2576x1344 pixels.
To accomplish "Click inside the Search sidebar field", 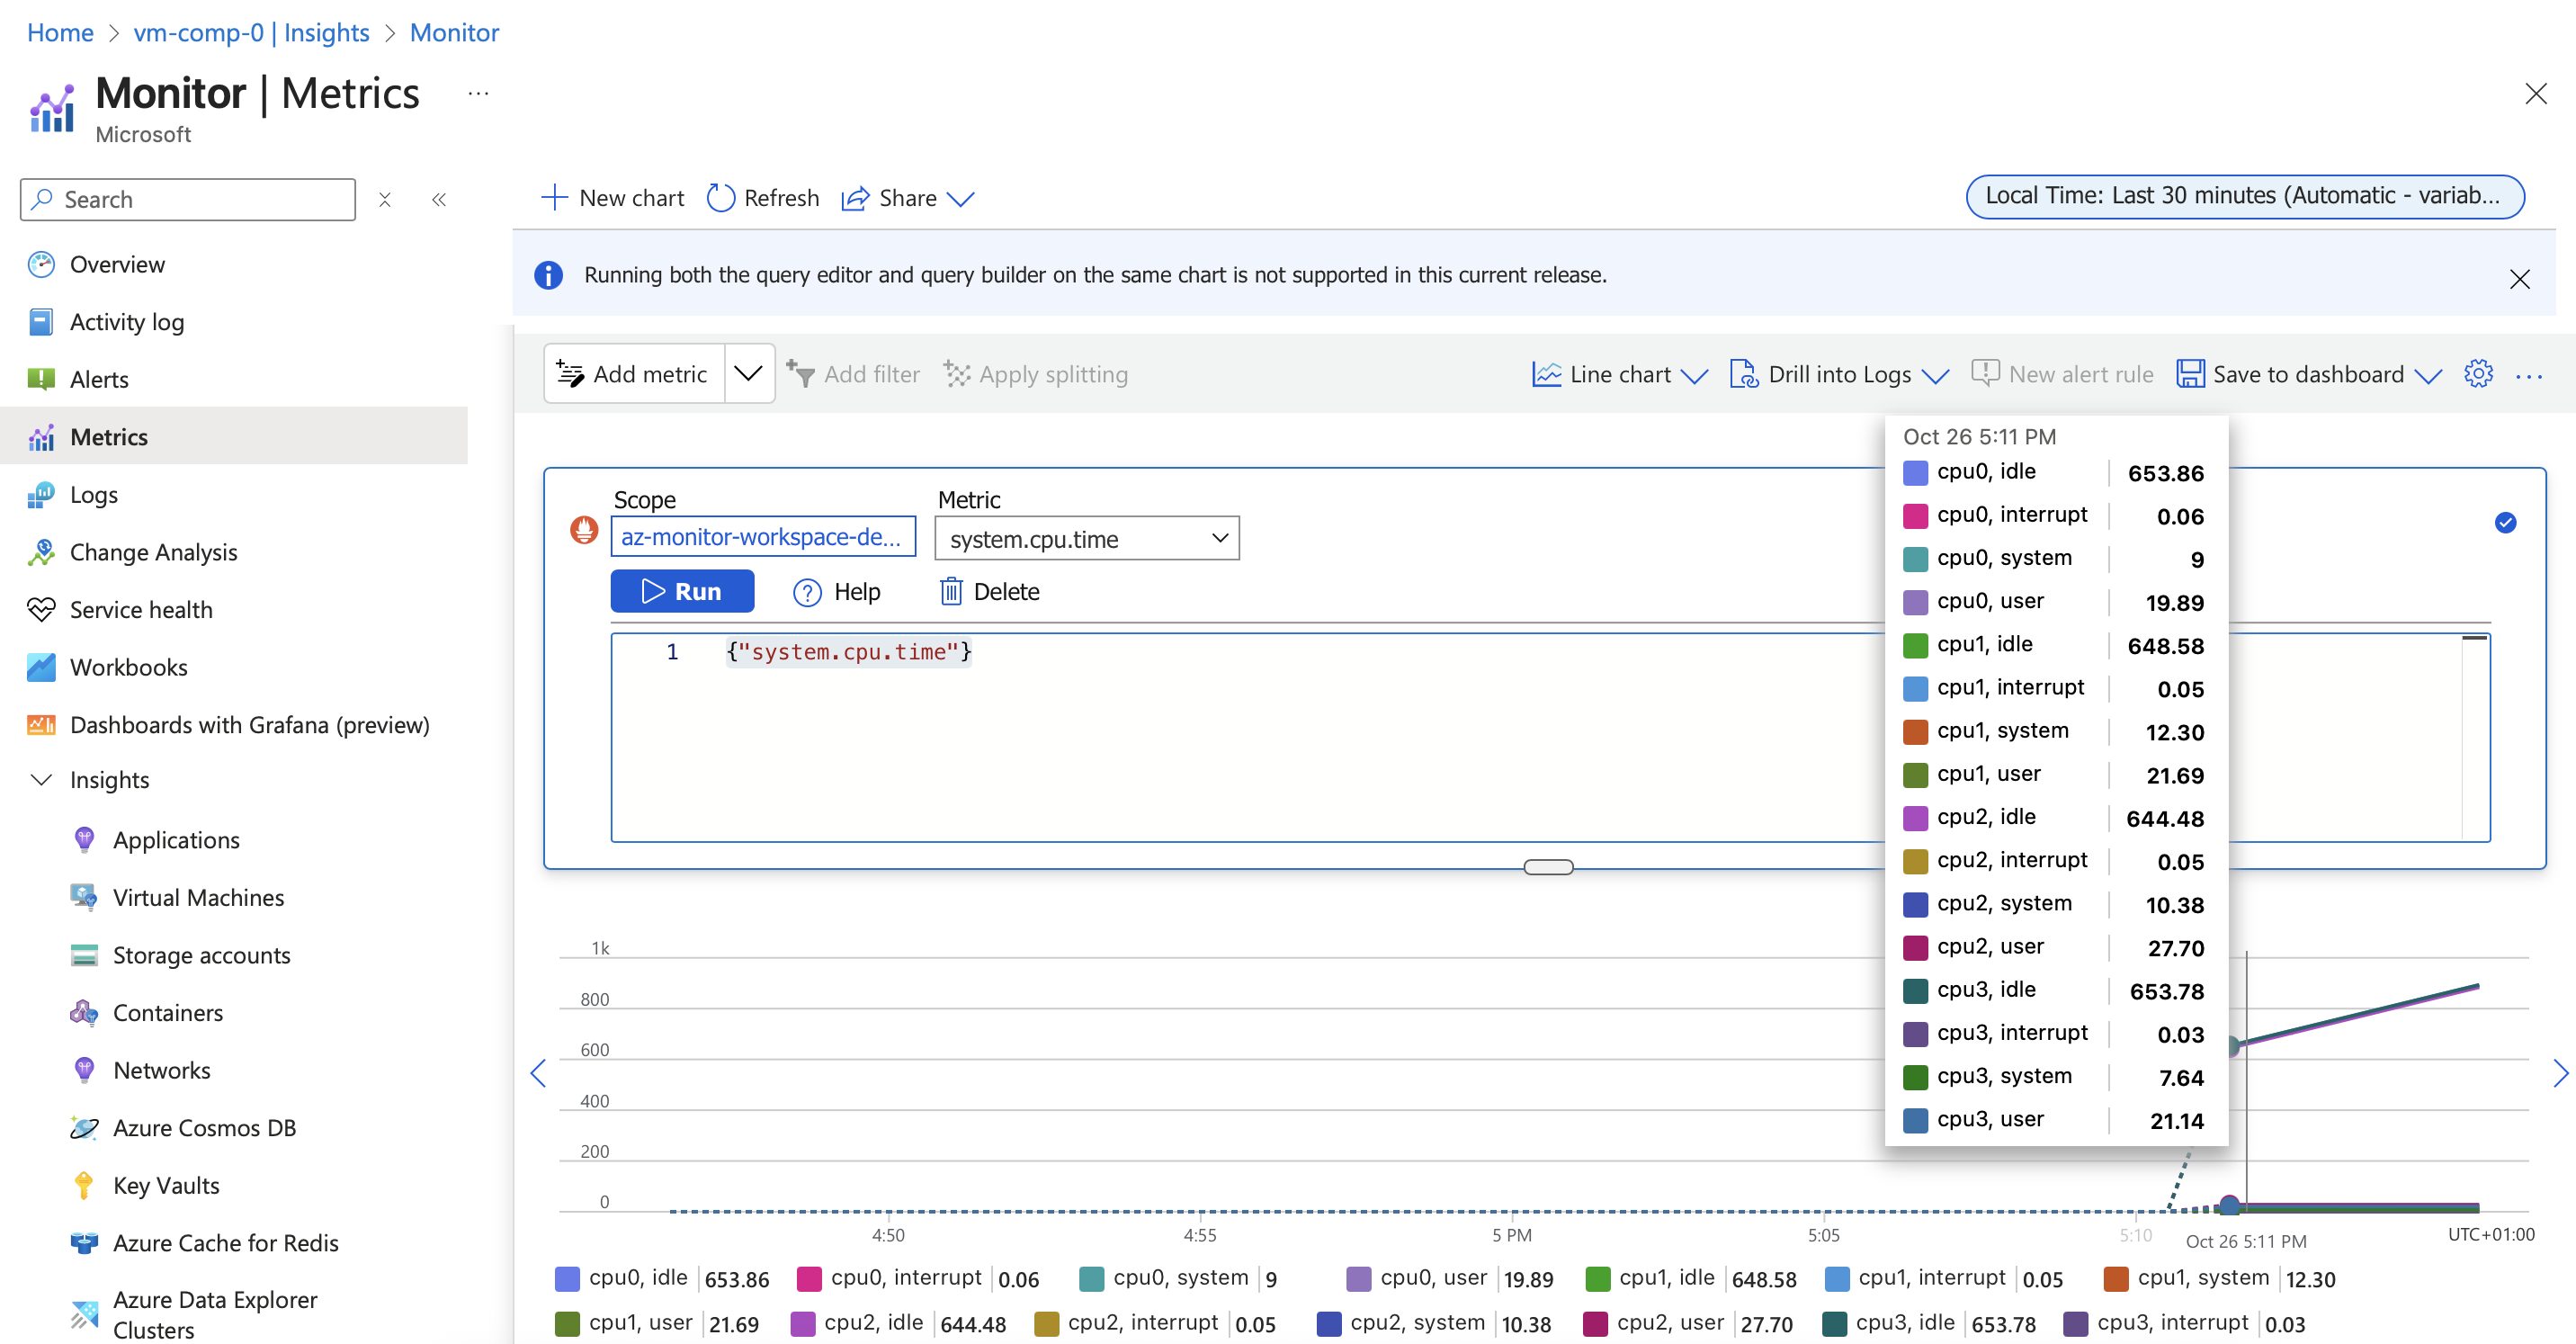I will (x=186, y=199).
